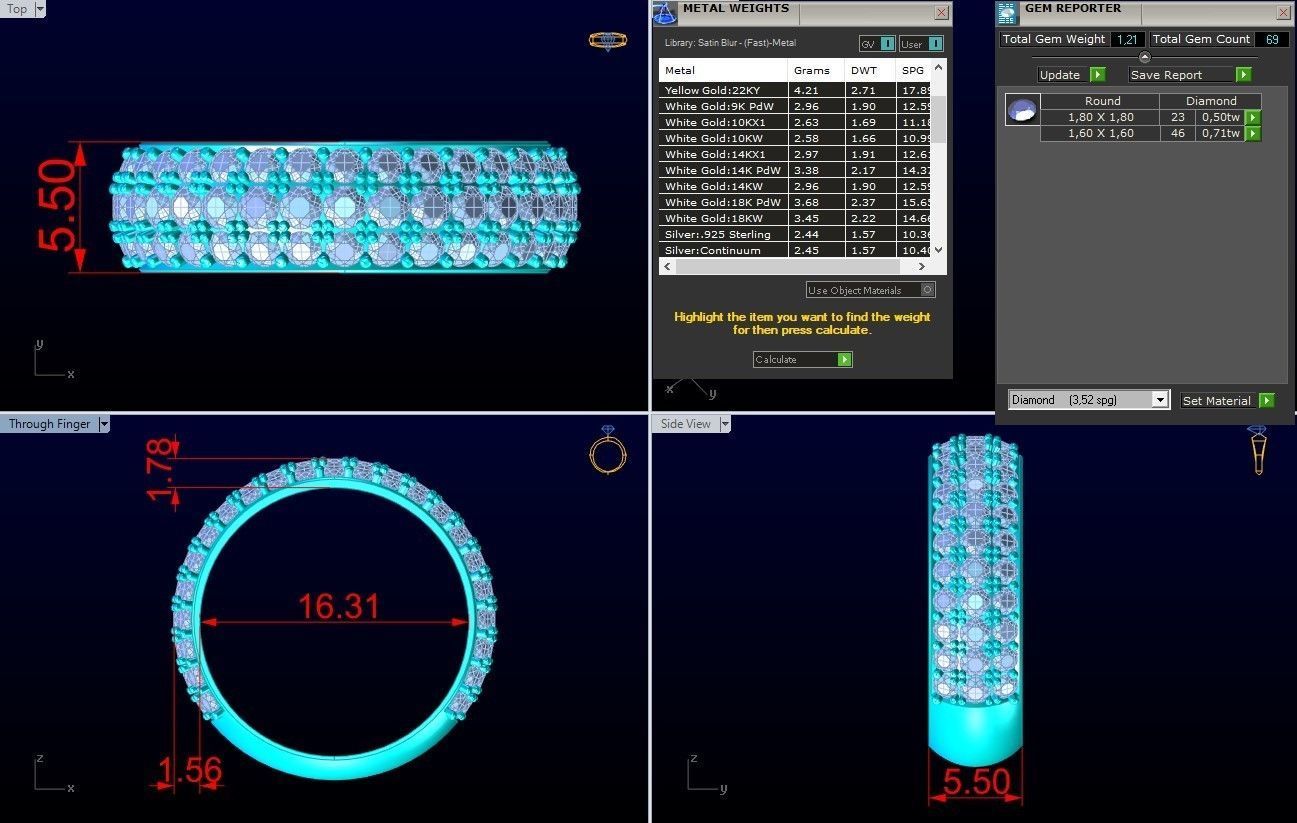The image size is (1297, 823).
Task: Click the Top viewport label
Action: (x=17, y=9)
